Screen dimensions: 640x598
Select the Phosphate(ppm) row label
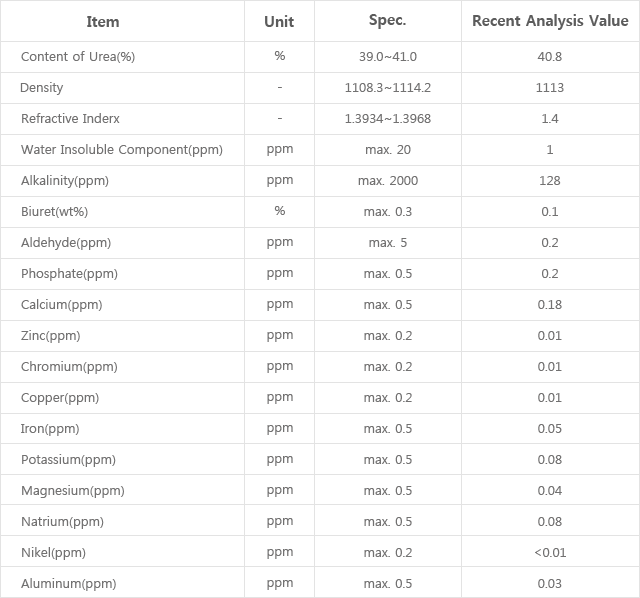click(x=69, y=274)
